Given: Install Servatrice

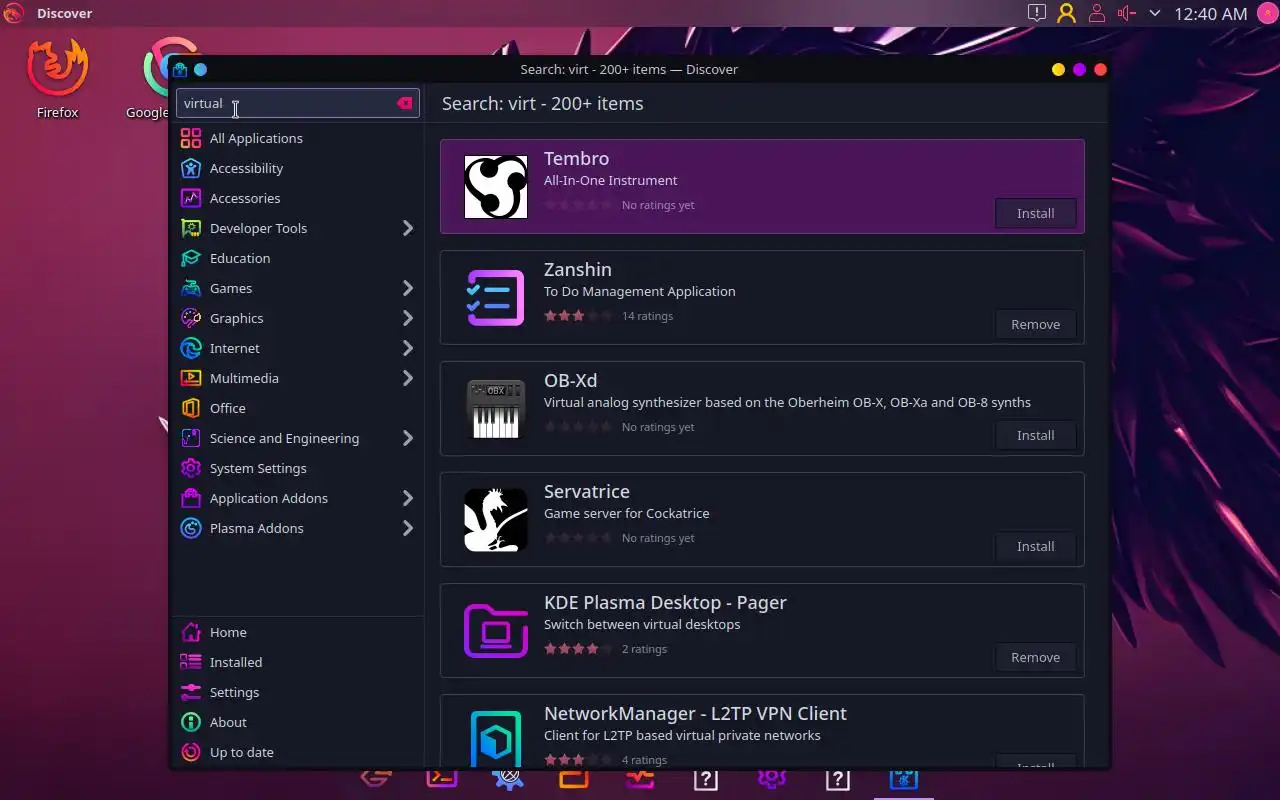Looking at the screenshot, I should pyautogui.click(x=1035, y=546).
